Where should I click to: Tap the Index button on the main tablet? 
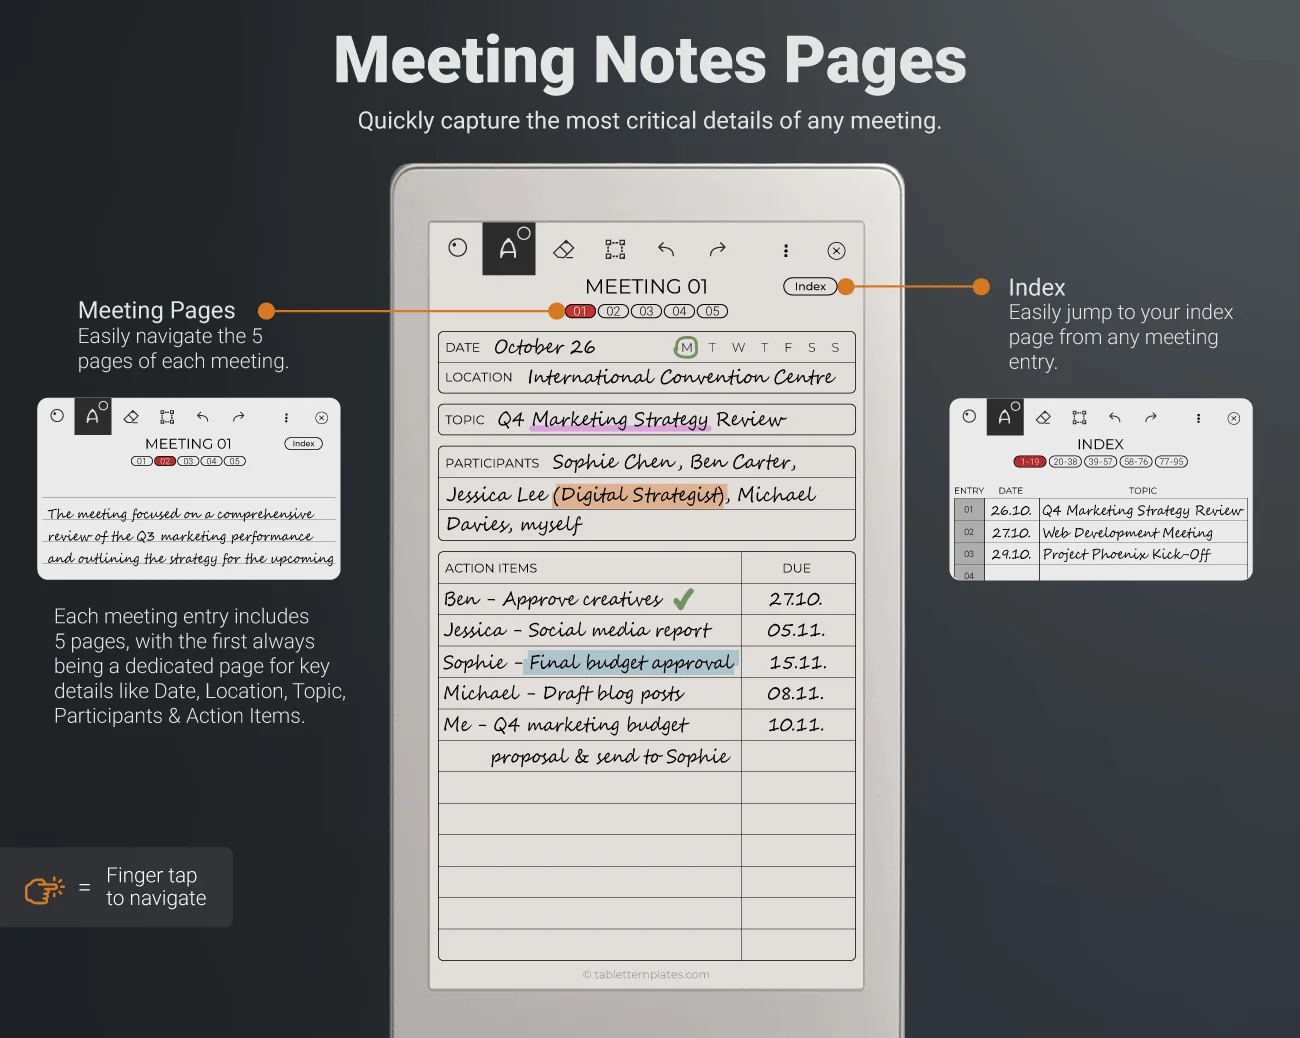[810, 287]
